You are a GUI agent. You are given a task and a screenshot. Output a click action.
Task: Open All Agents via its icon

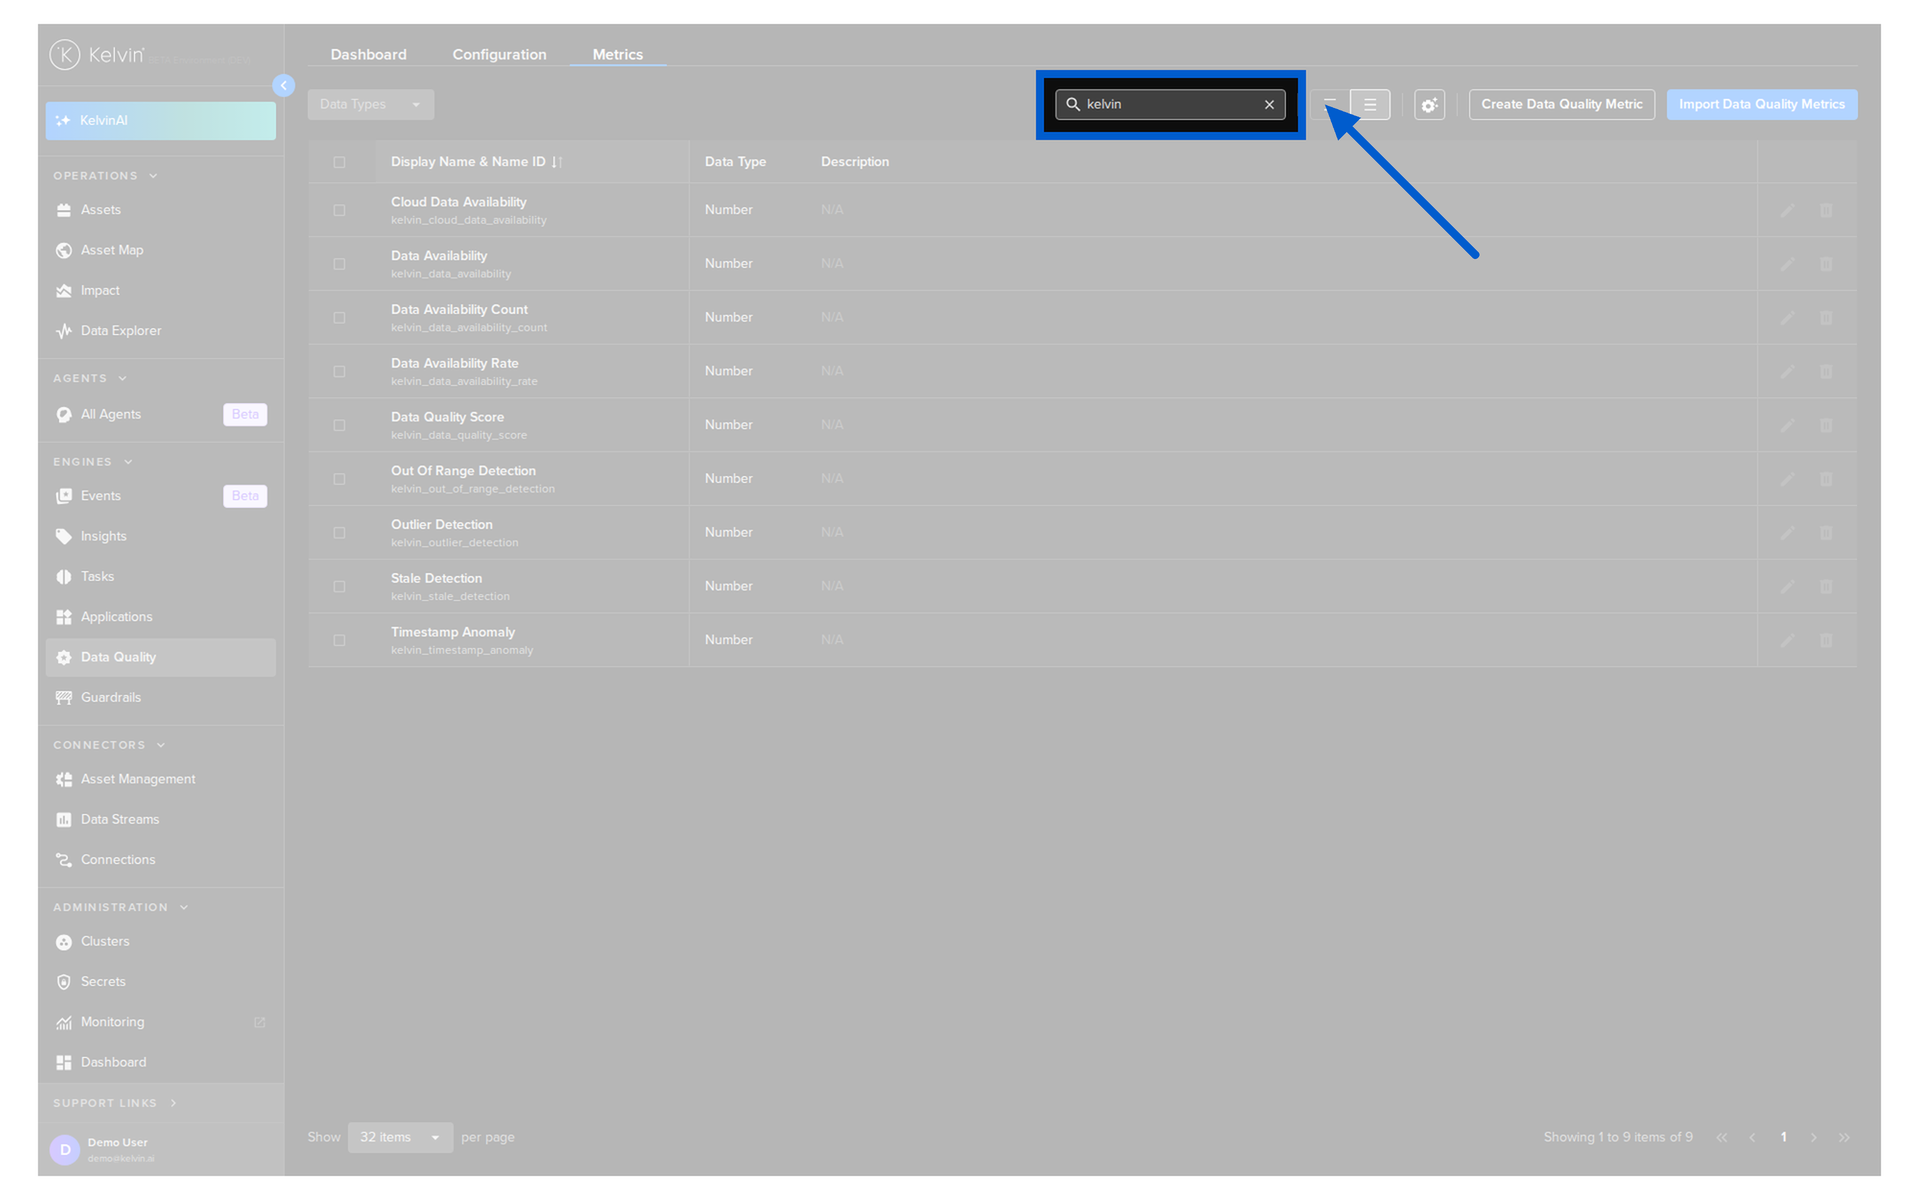64,415
